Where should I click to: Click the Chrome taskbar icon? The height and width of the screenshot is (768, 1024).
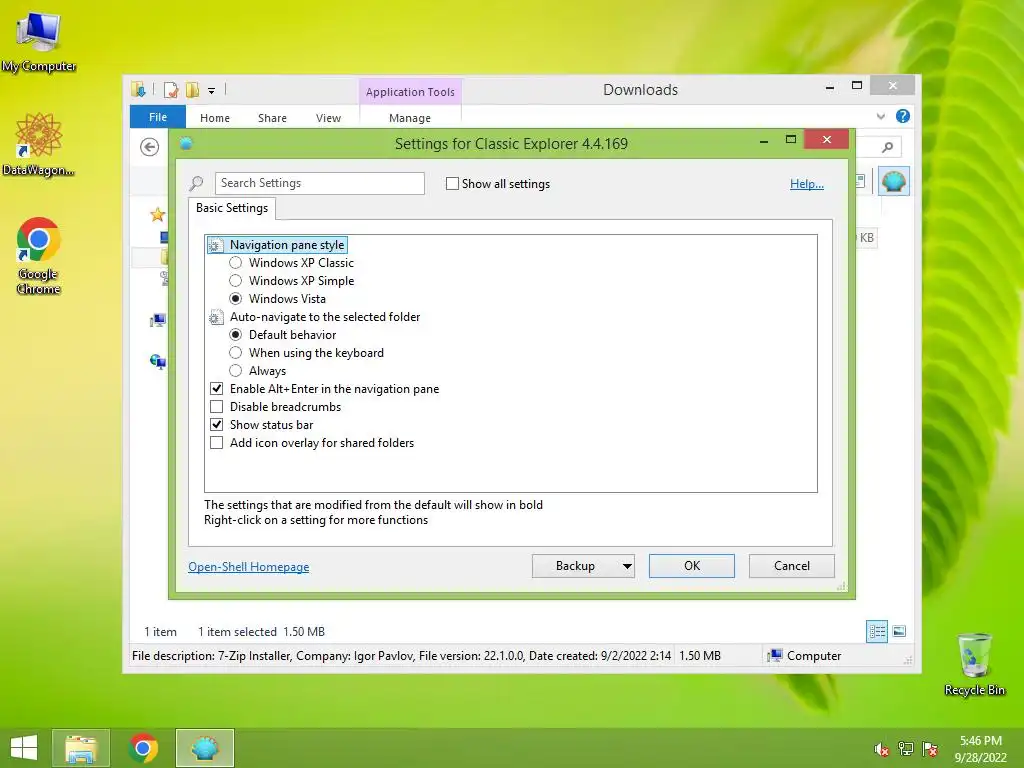pyautogui.click(x=143, y=748)
